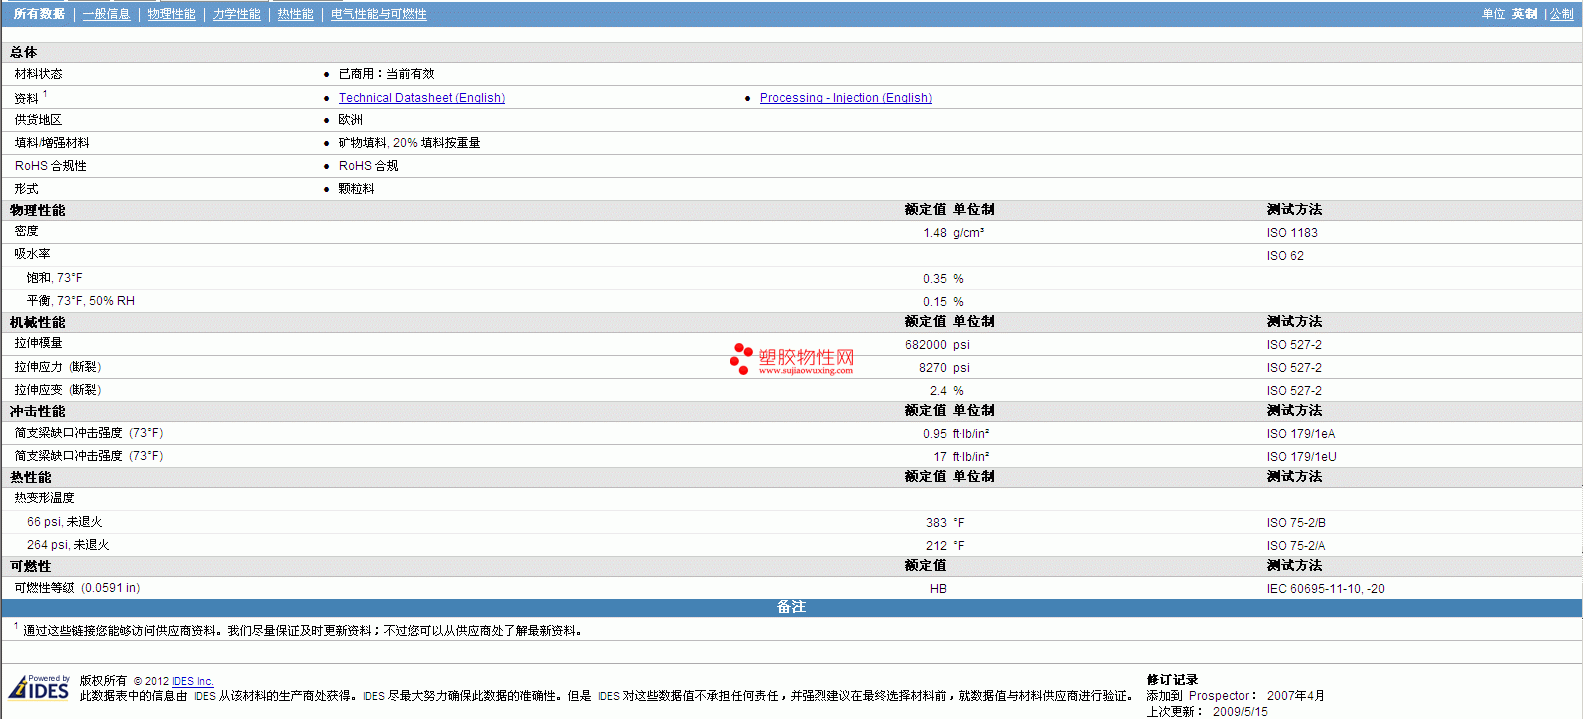Click the 饱和, 73°F row label
Viewport: 1583px width, 719px height.
tap(55, 278)
